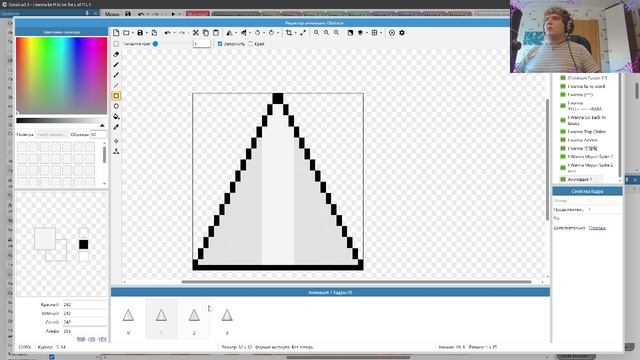Select 'Анимация 1' in animations list
This screenshot has height=360, width=640.
580,179
